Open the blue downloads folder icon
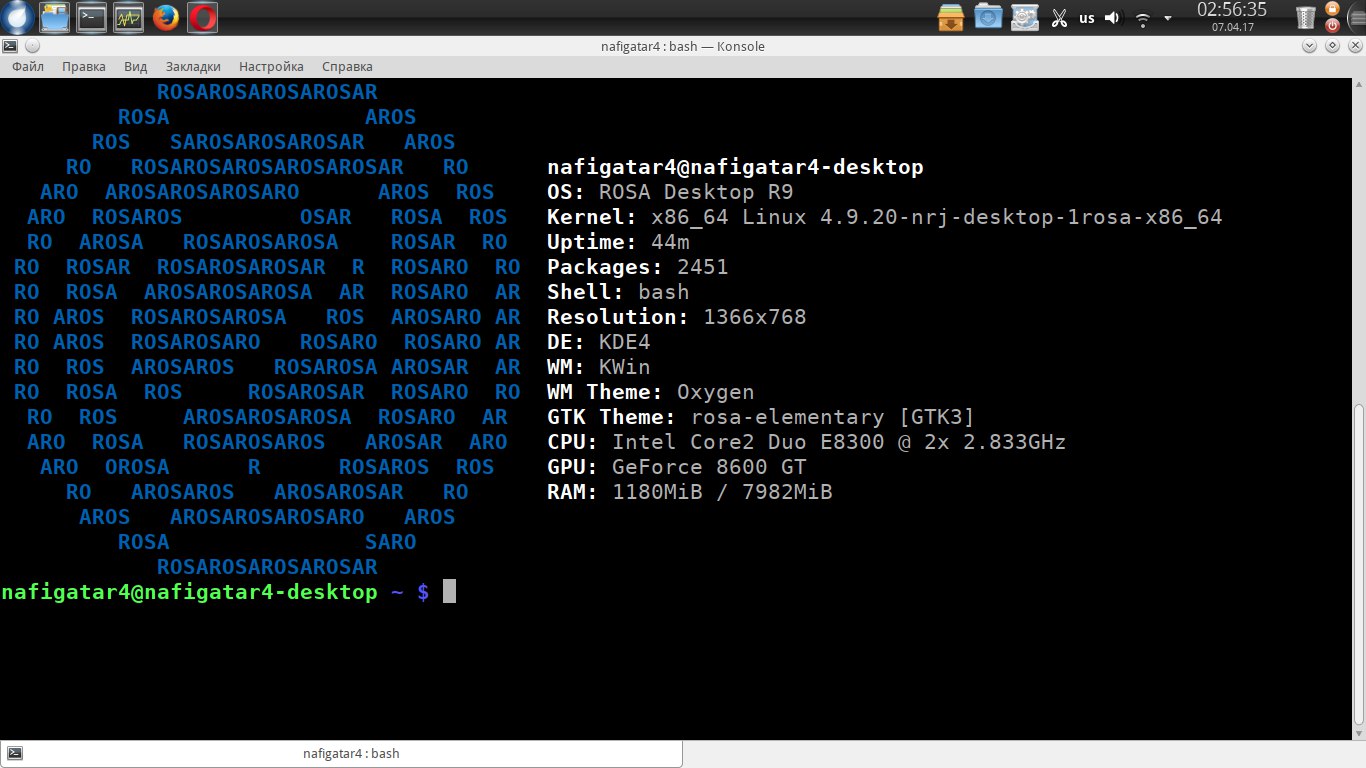Image resolution: width=1366 pixels, height=768 pixels. [x=988, y=17]
